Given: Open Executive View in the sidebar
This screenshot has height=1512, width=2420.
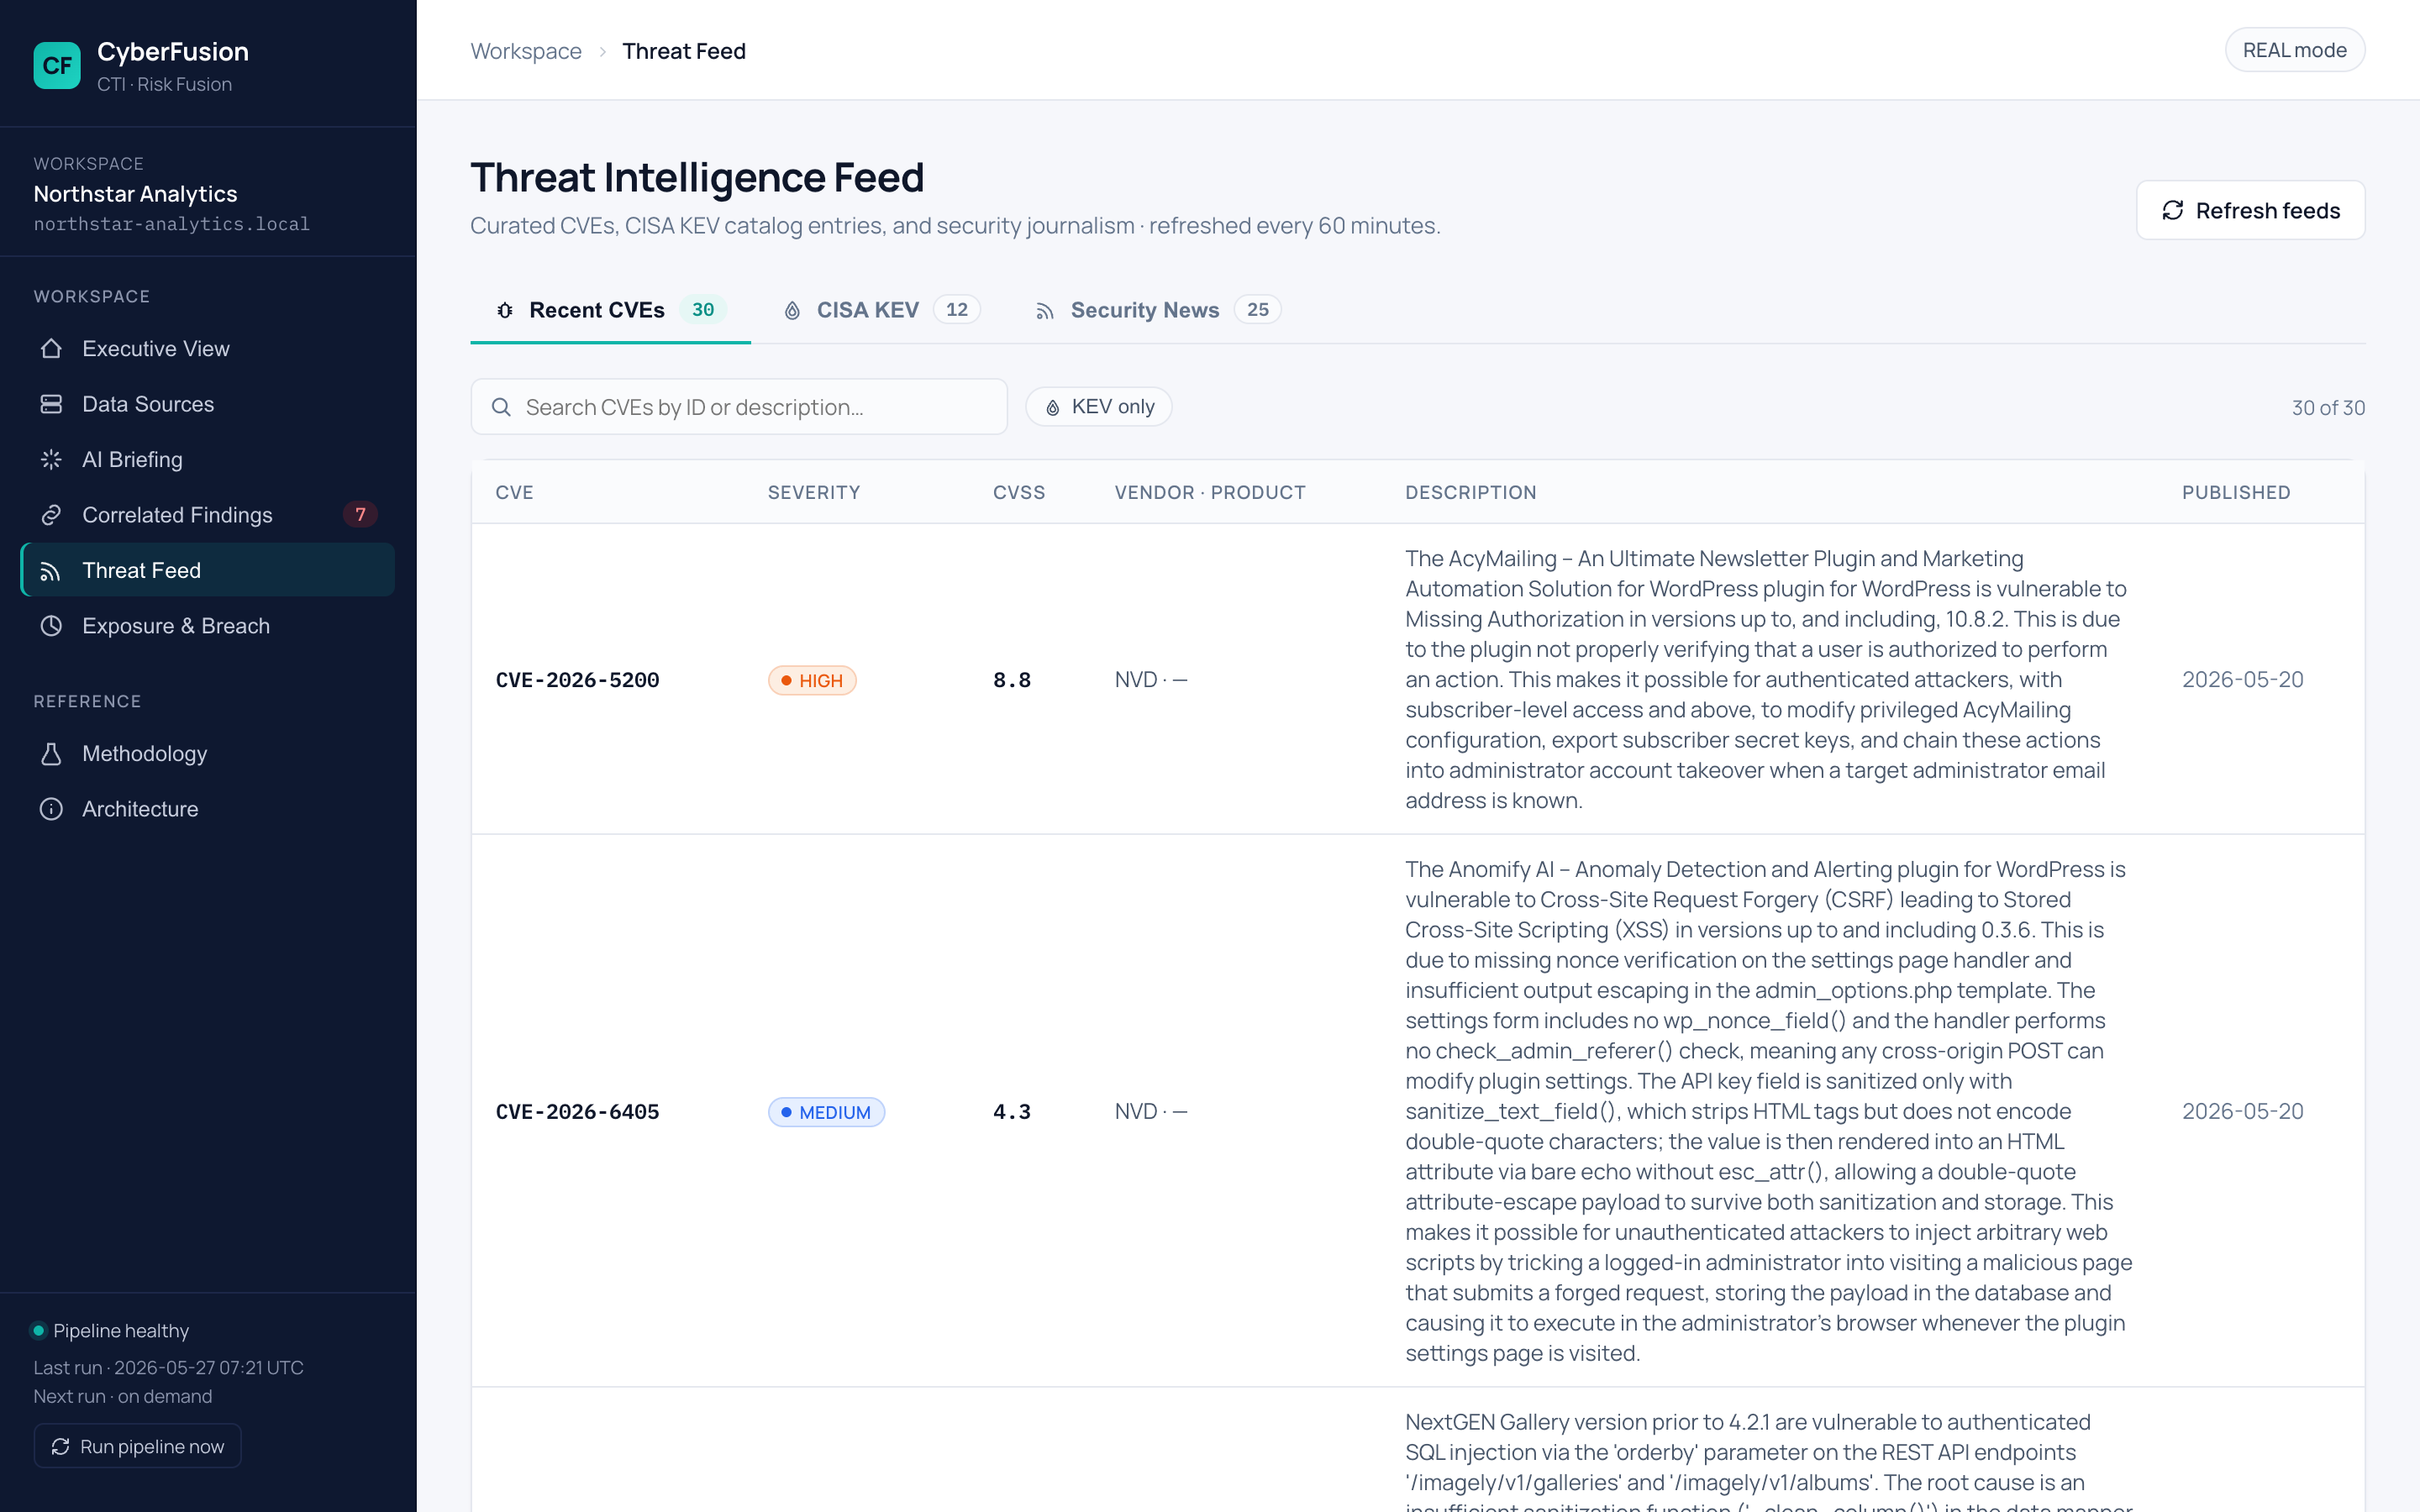Looking at the screenshot, I should 207,349.
